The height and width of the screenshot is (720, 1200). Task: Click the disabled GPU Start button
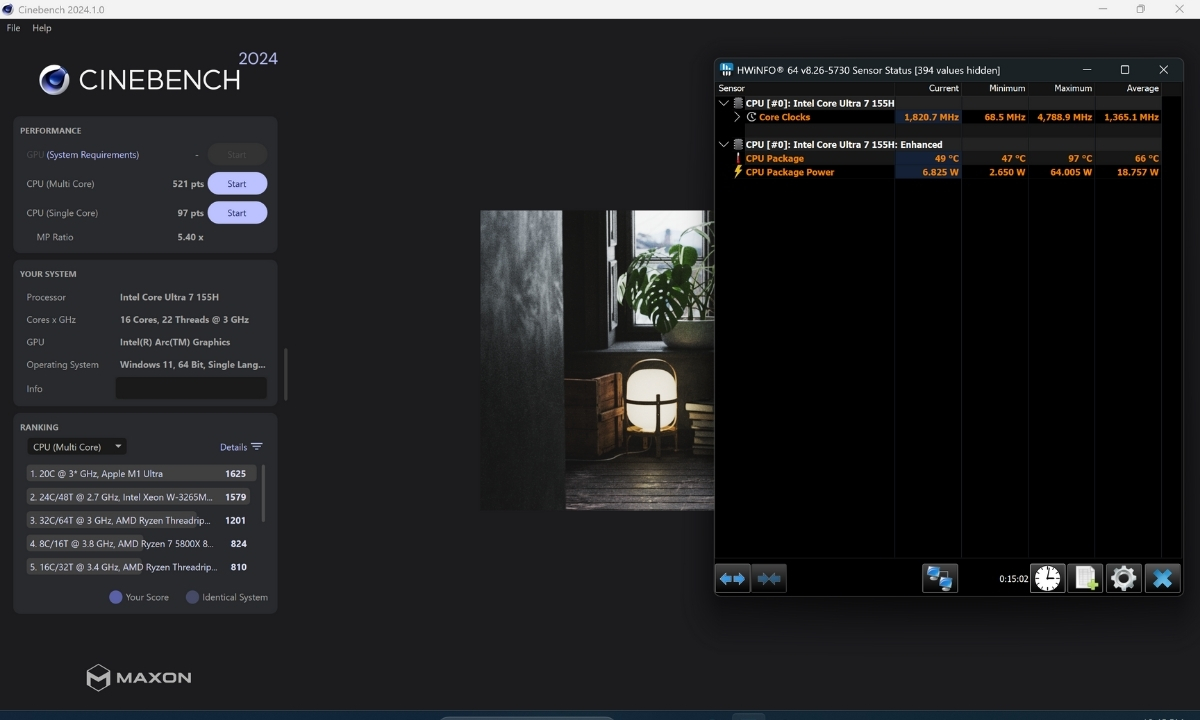point(237,155)
